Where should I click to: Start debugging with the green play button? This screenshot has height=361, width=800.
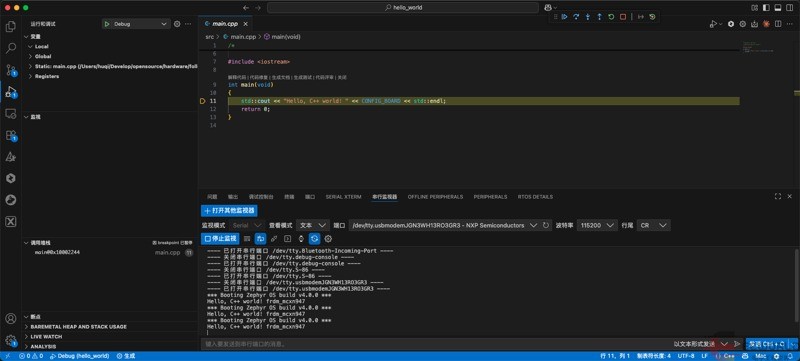[107, 24]
